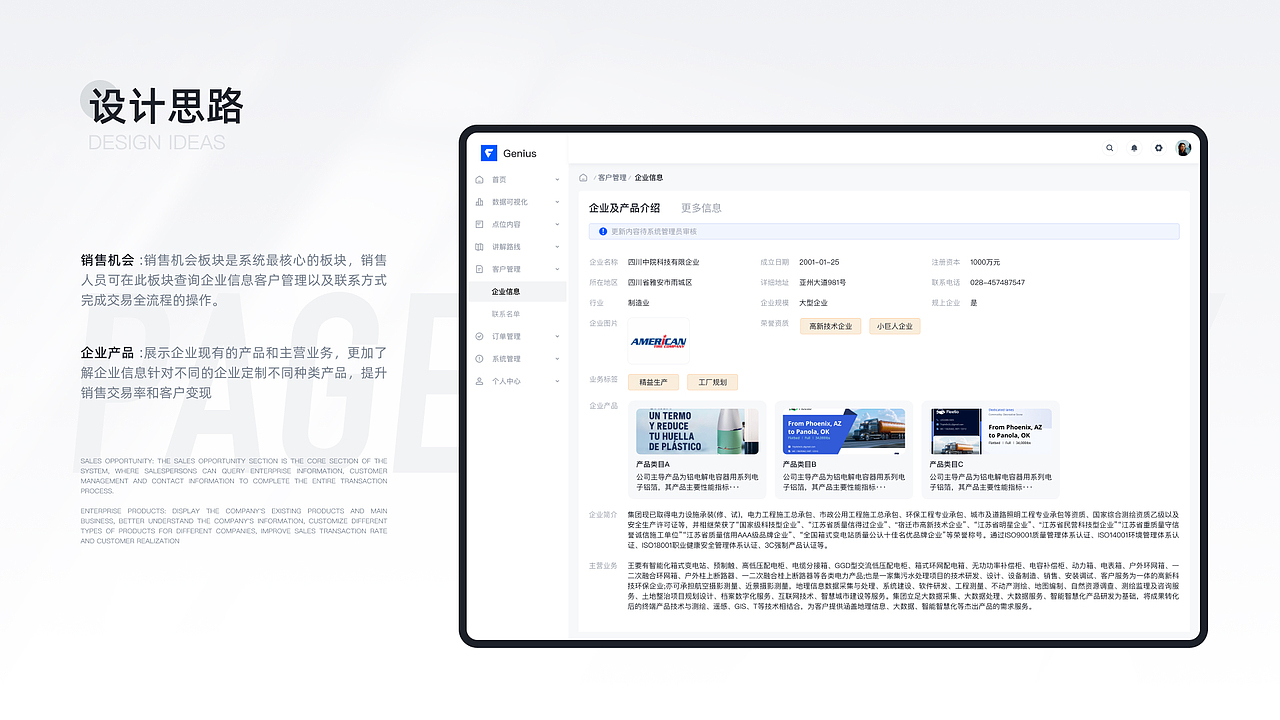Viewport: 1280px width, 720px height.
Task: Open the American company logo image
Action: tap(658, 341)
